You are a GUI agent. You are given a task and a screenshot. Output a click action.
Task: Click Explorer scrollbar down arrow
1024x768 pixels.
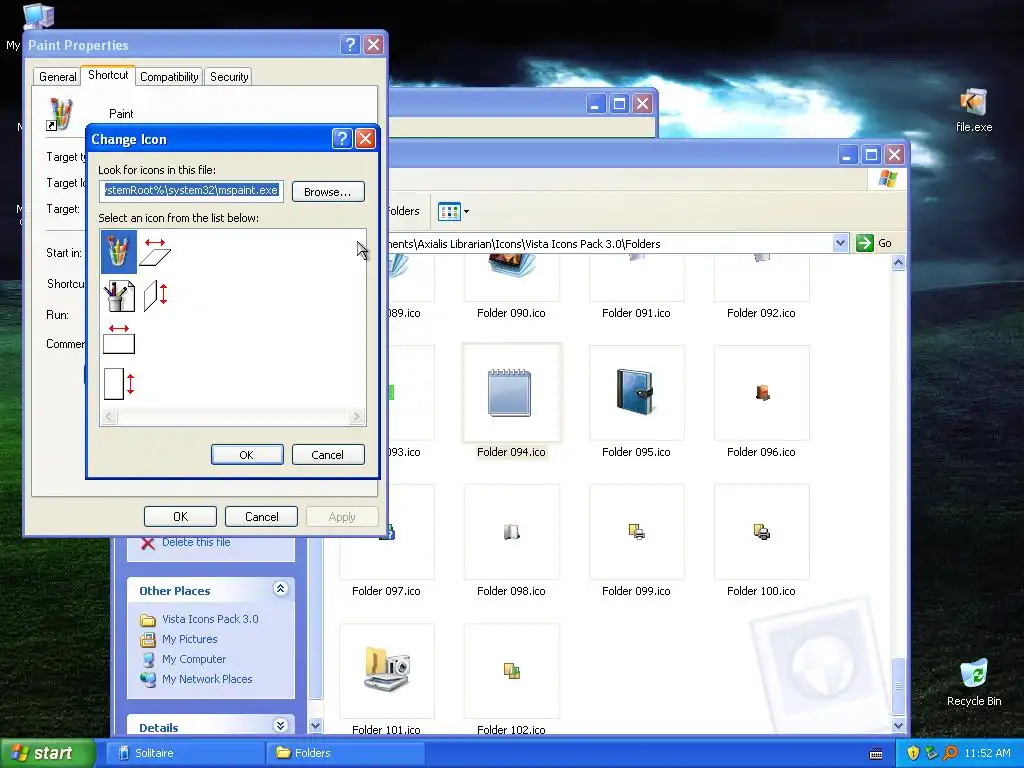click(899, 725)
